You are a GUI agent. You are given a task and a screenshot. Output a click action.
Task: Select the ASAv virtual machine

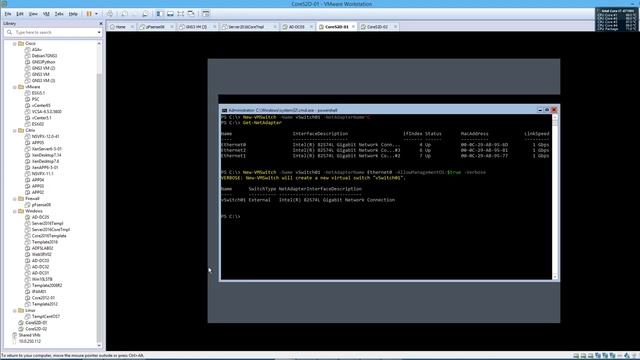point(37,49)
